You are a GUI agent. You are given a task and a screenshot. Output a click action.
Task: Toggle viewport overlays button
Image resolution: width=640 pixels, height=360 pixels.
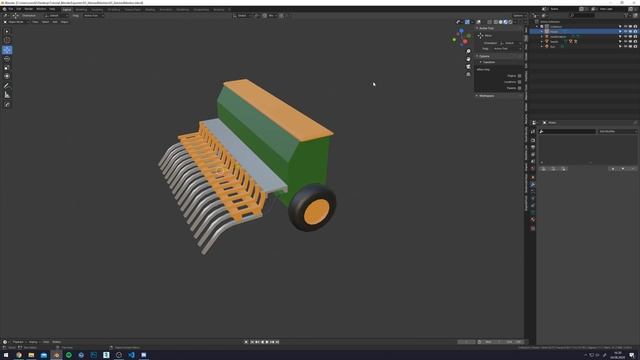tap(478, 22)
